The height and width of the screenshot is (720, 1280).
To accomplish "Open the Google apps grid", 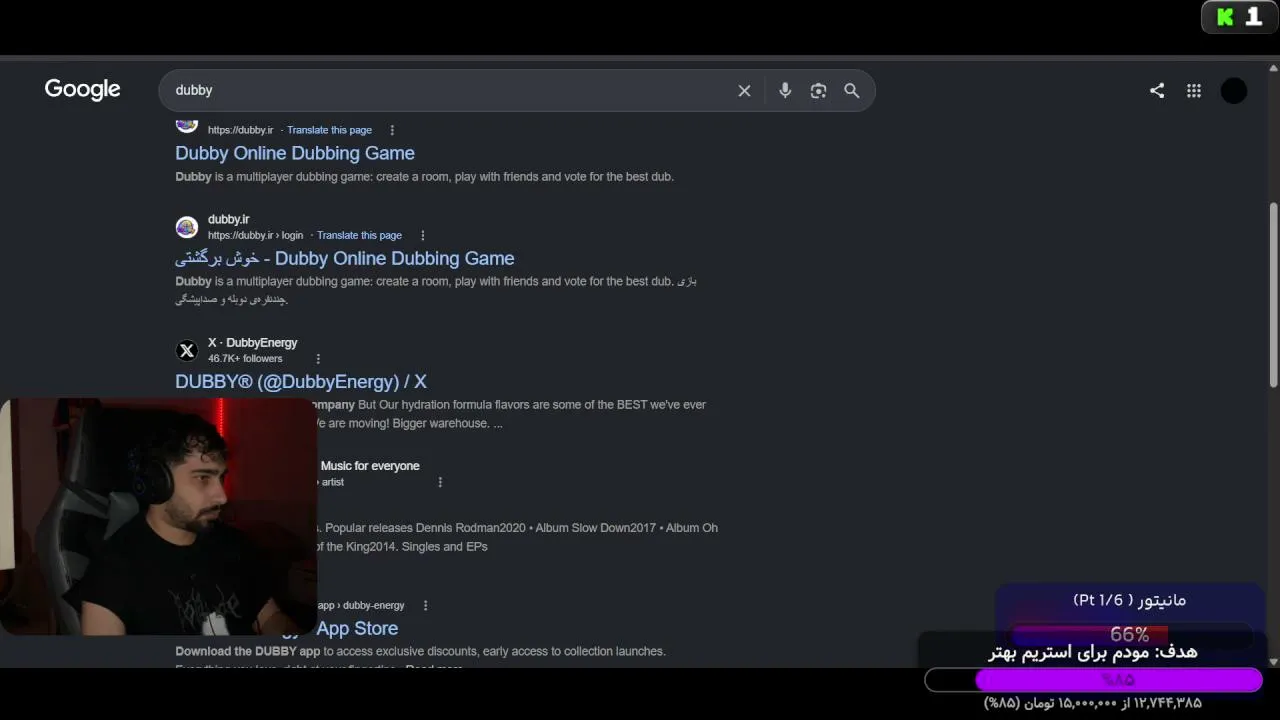I will [1194, 91].
